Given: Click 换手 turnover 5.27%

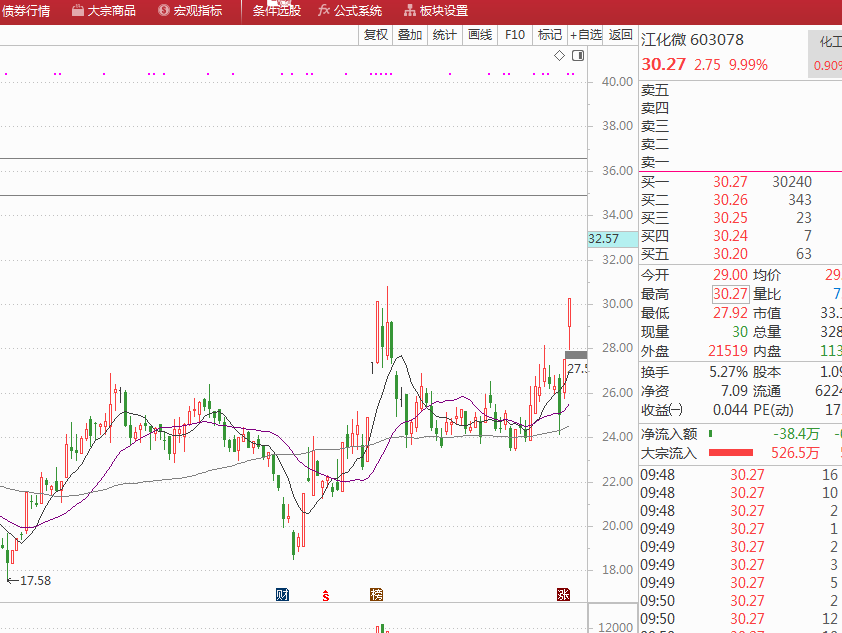Looking at the screenshot, I should pyautogui.click(x=728, y=372).
